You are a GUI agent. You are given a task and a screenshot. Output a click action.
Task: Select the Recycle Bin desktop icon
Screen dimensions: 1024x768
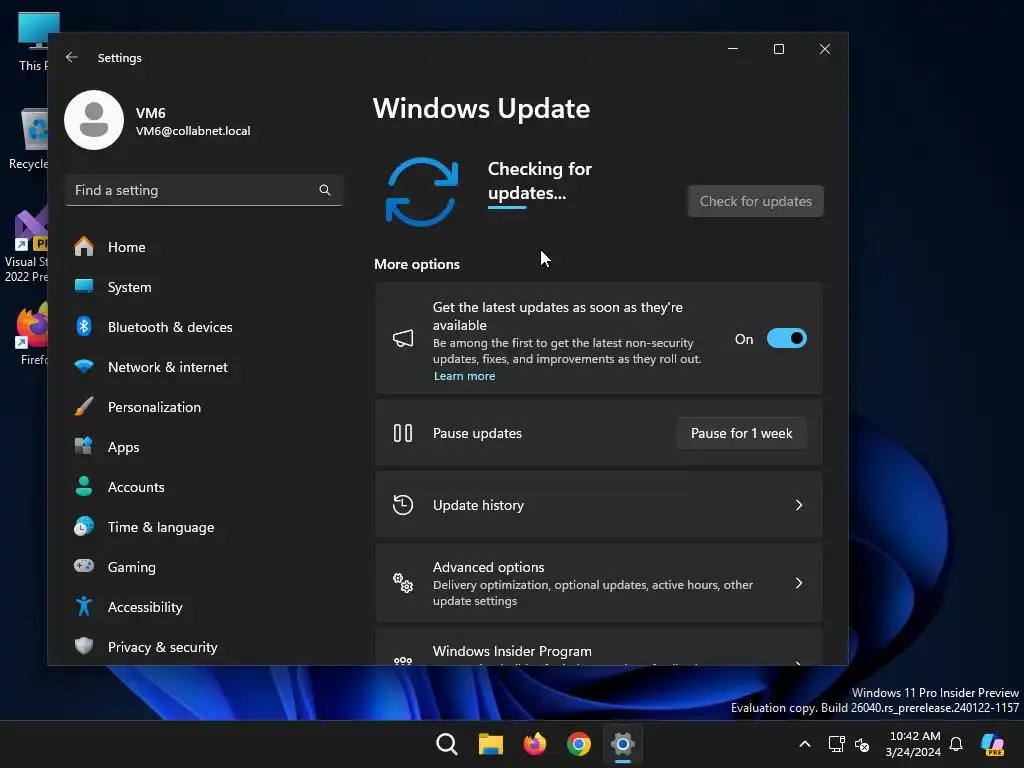(29, 139)
